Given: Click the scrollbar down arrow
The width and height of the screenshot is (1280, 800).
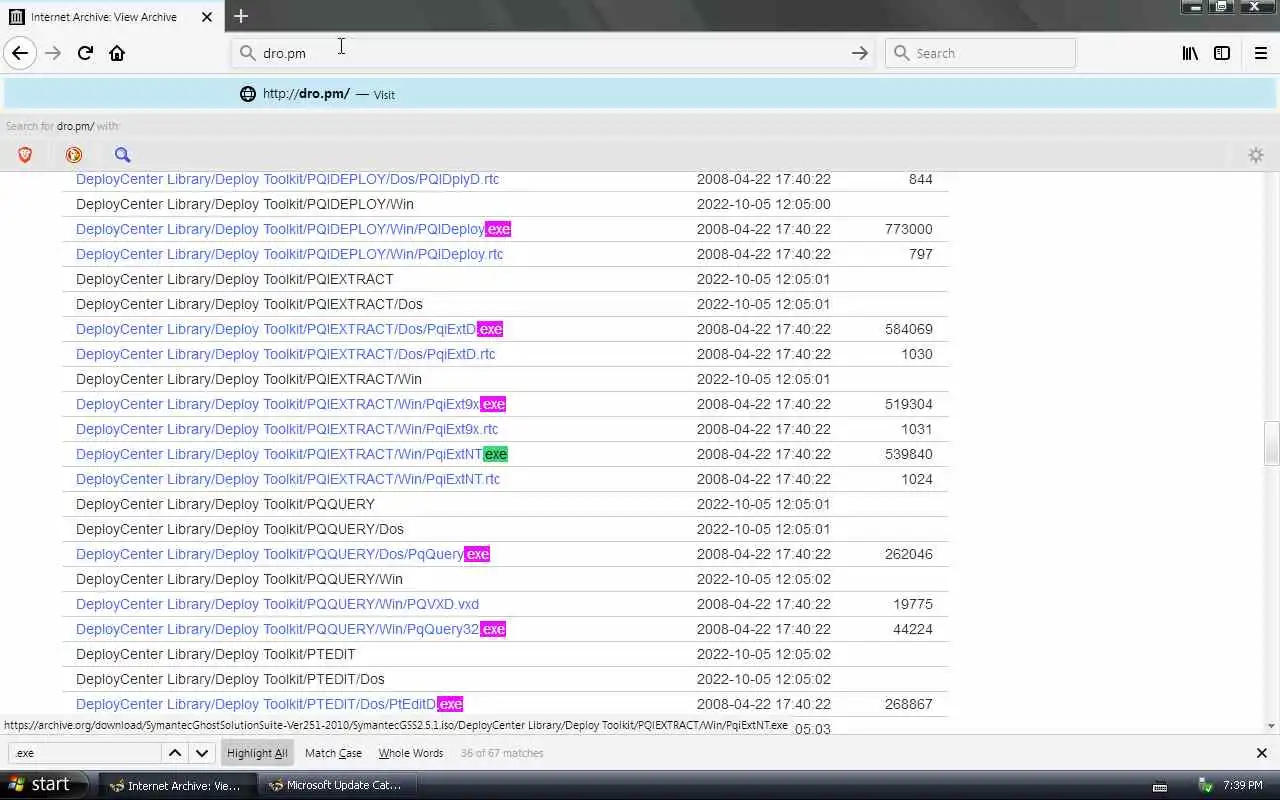Looking at the screenshot, I should click(1272, 726).
